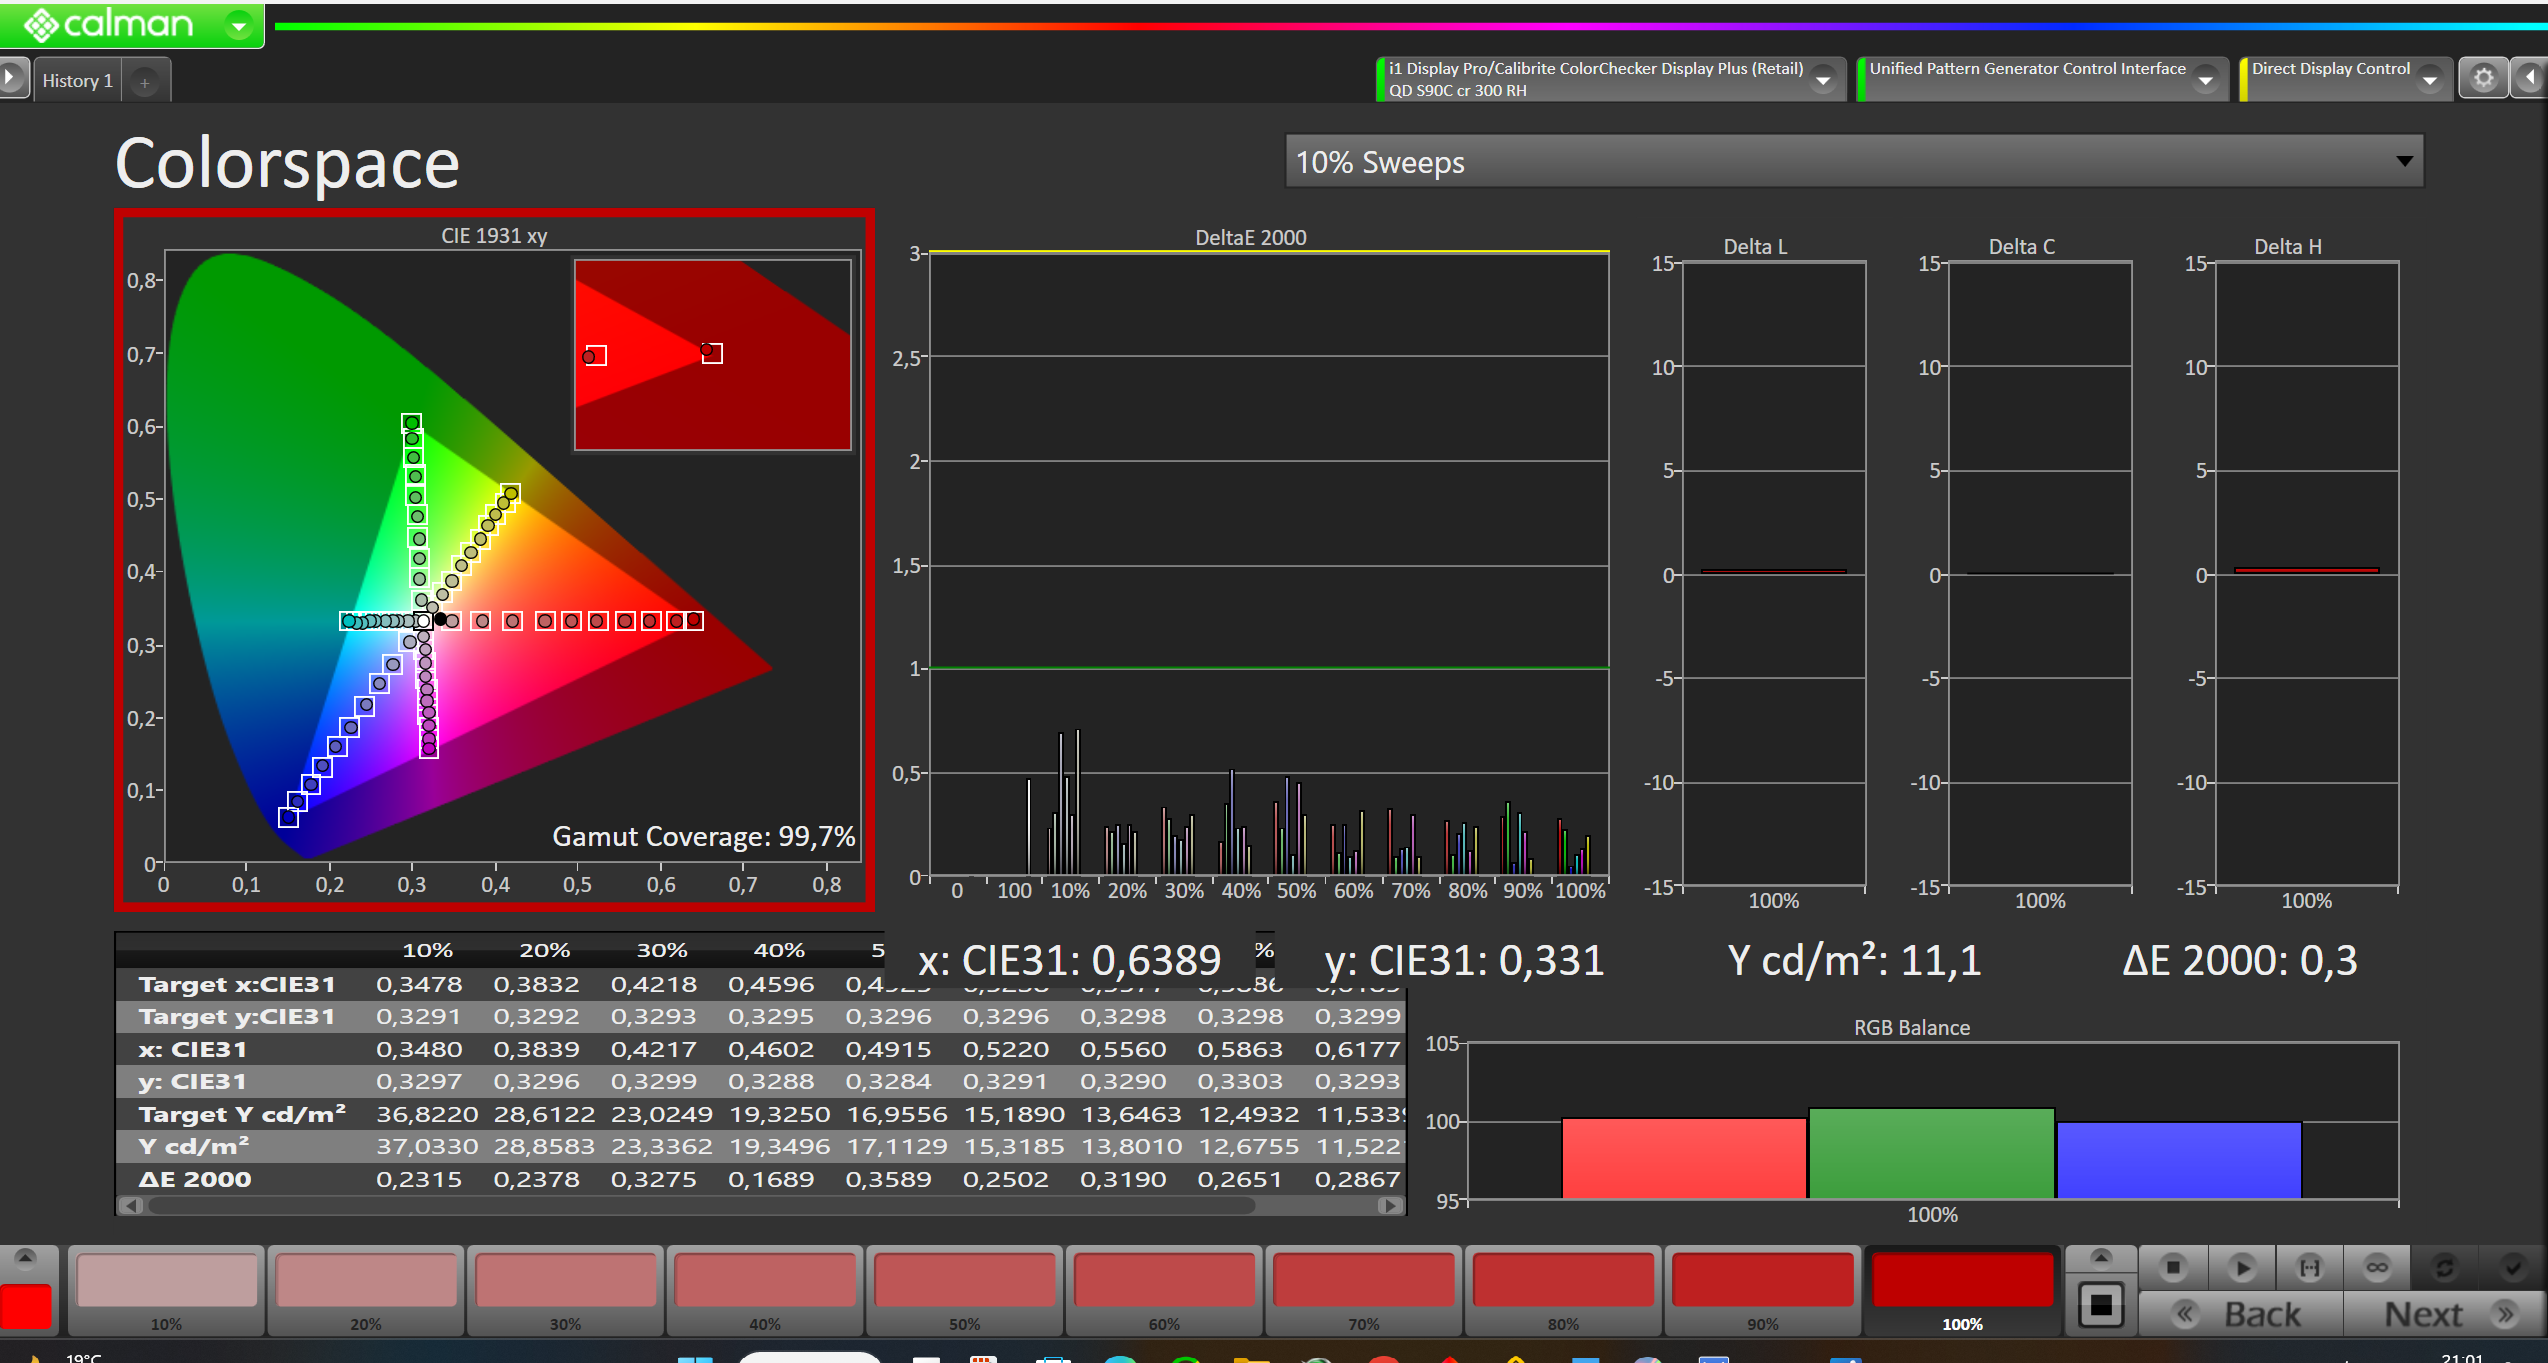Click the read series bracket icon
The image size is (2548, 1363).
coord(2310,1267)
